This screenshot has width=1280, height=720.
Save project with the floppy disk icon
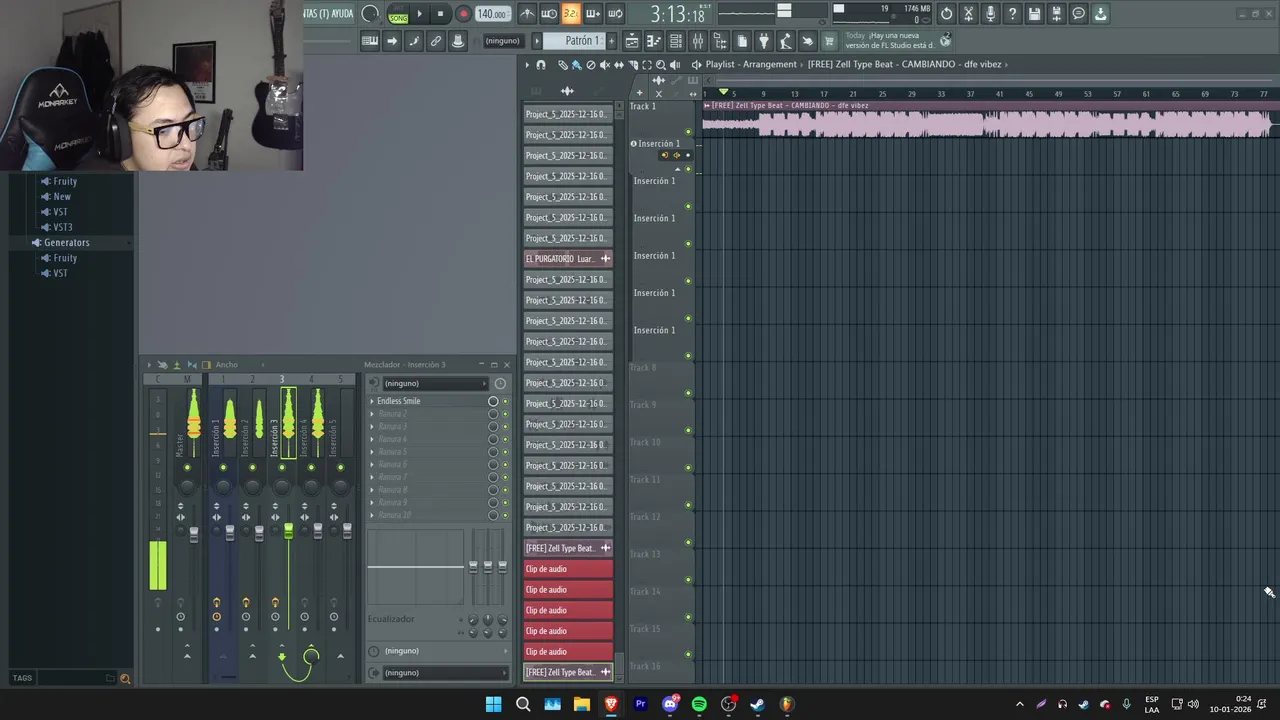[x=1034, y=14]
